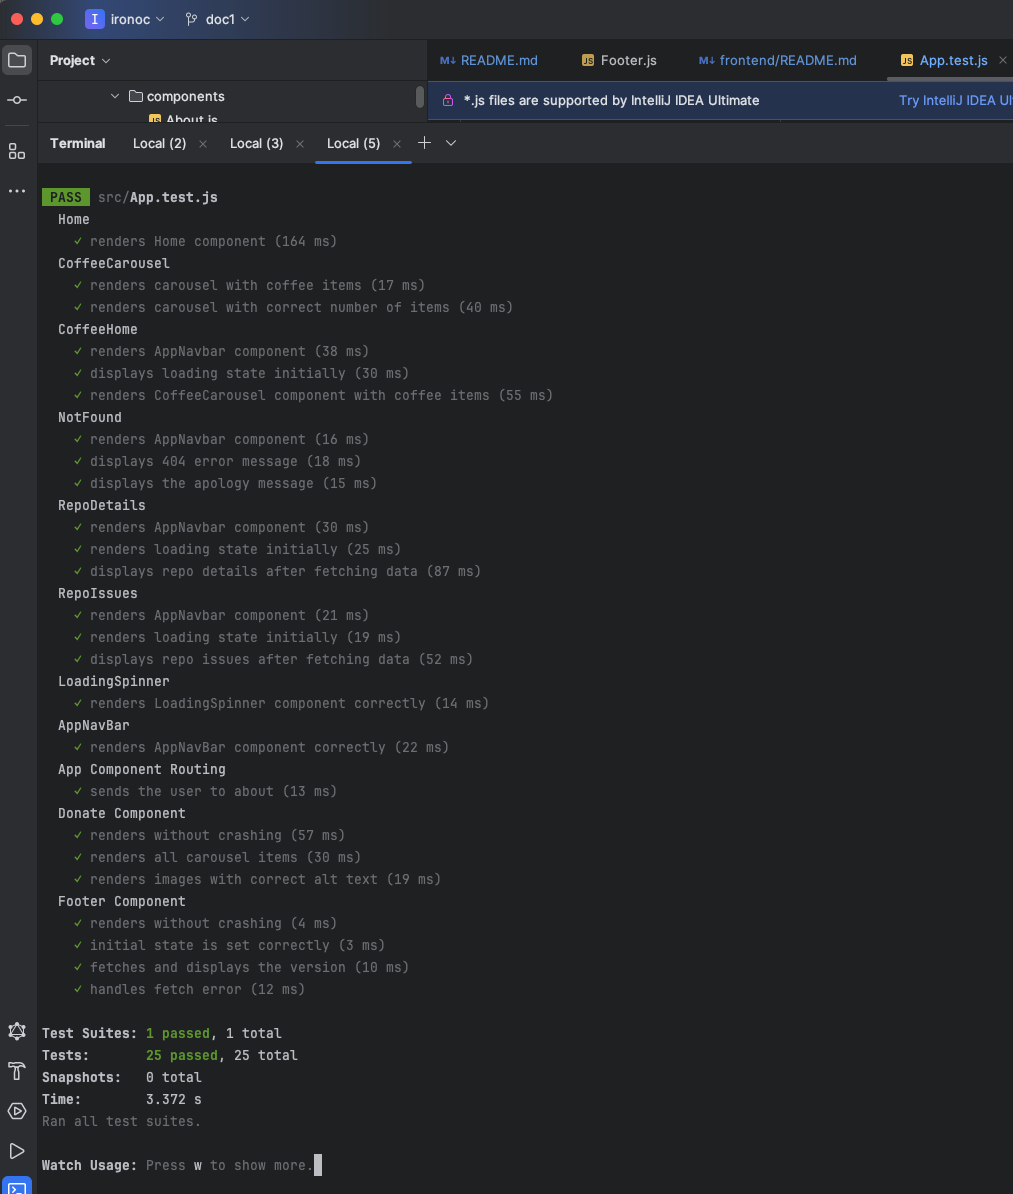Click the git branch icon beside doc1

191,19
